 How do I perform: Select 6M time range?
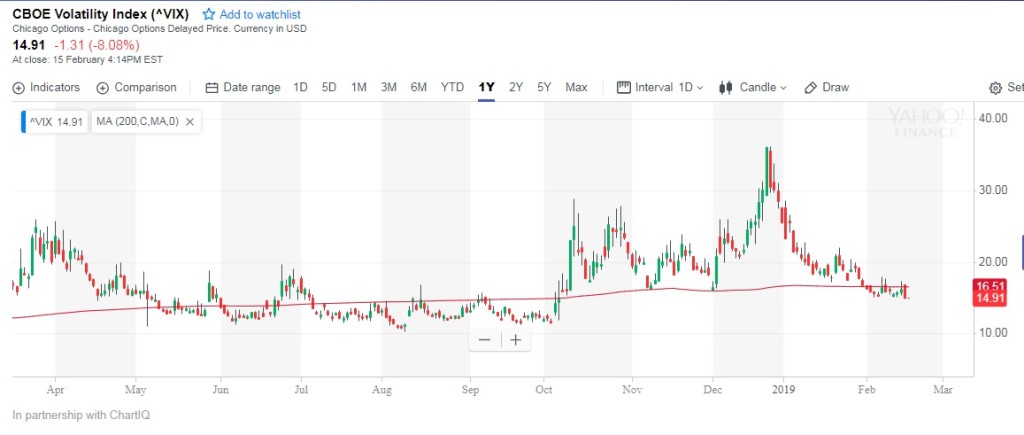tap(419, 88)
